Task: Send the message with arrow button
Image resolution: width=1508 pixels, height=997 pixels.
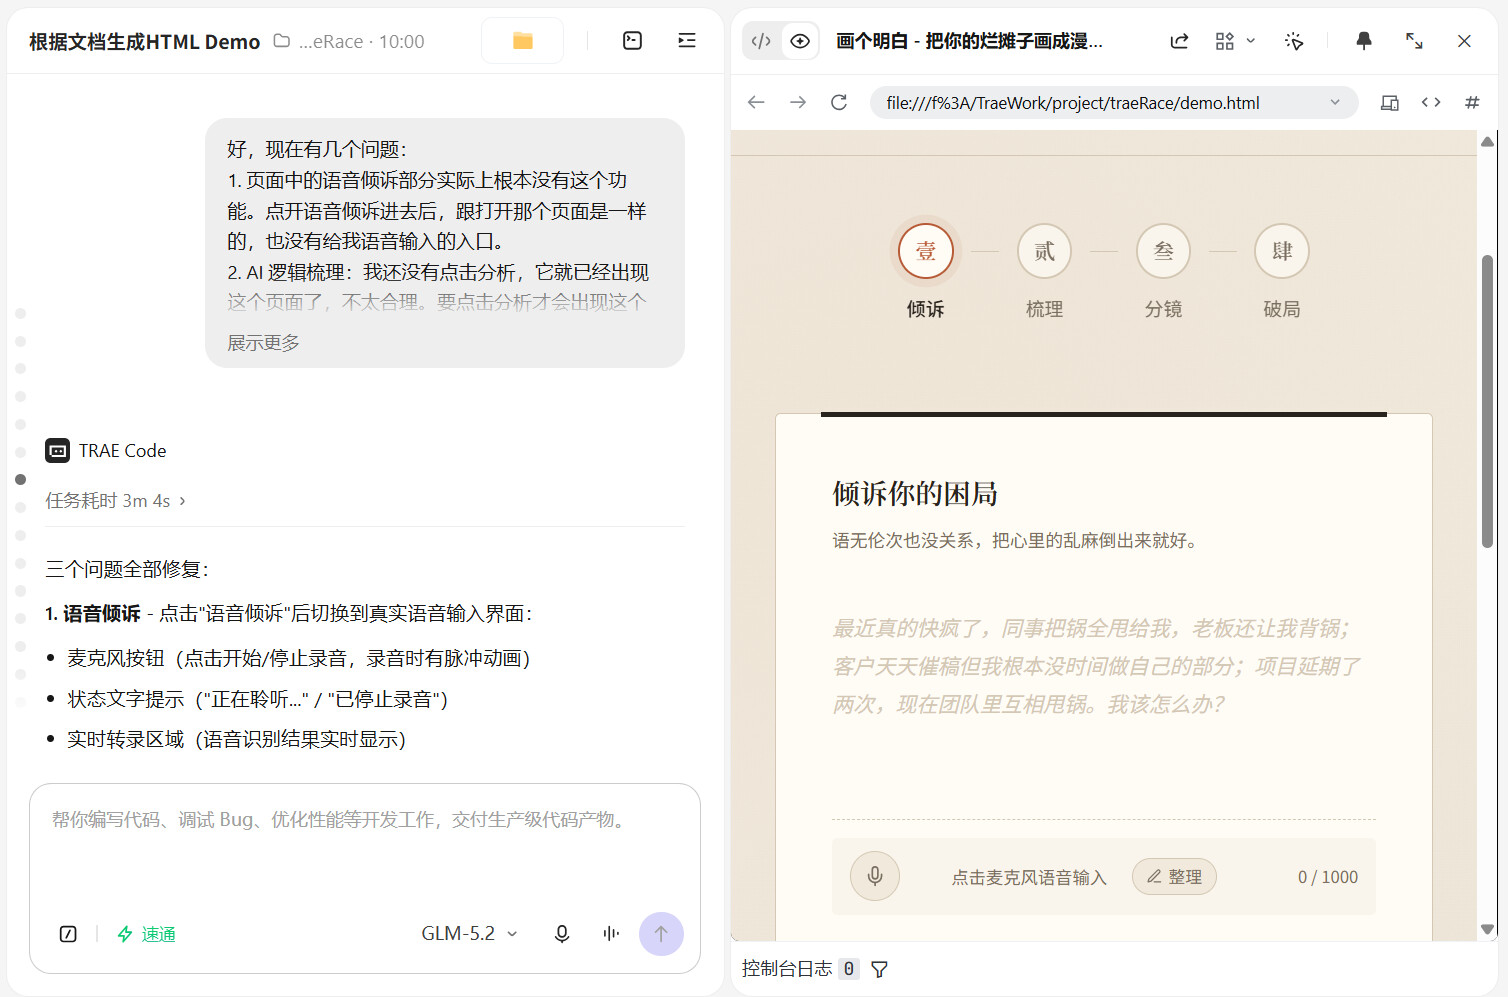Action: point(661,934)
